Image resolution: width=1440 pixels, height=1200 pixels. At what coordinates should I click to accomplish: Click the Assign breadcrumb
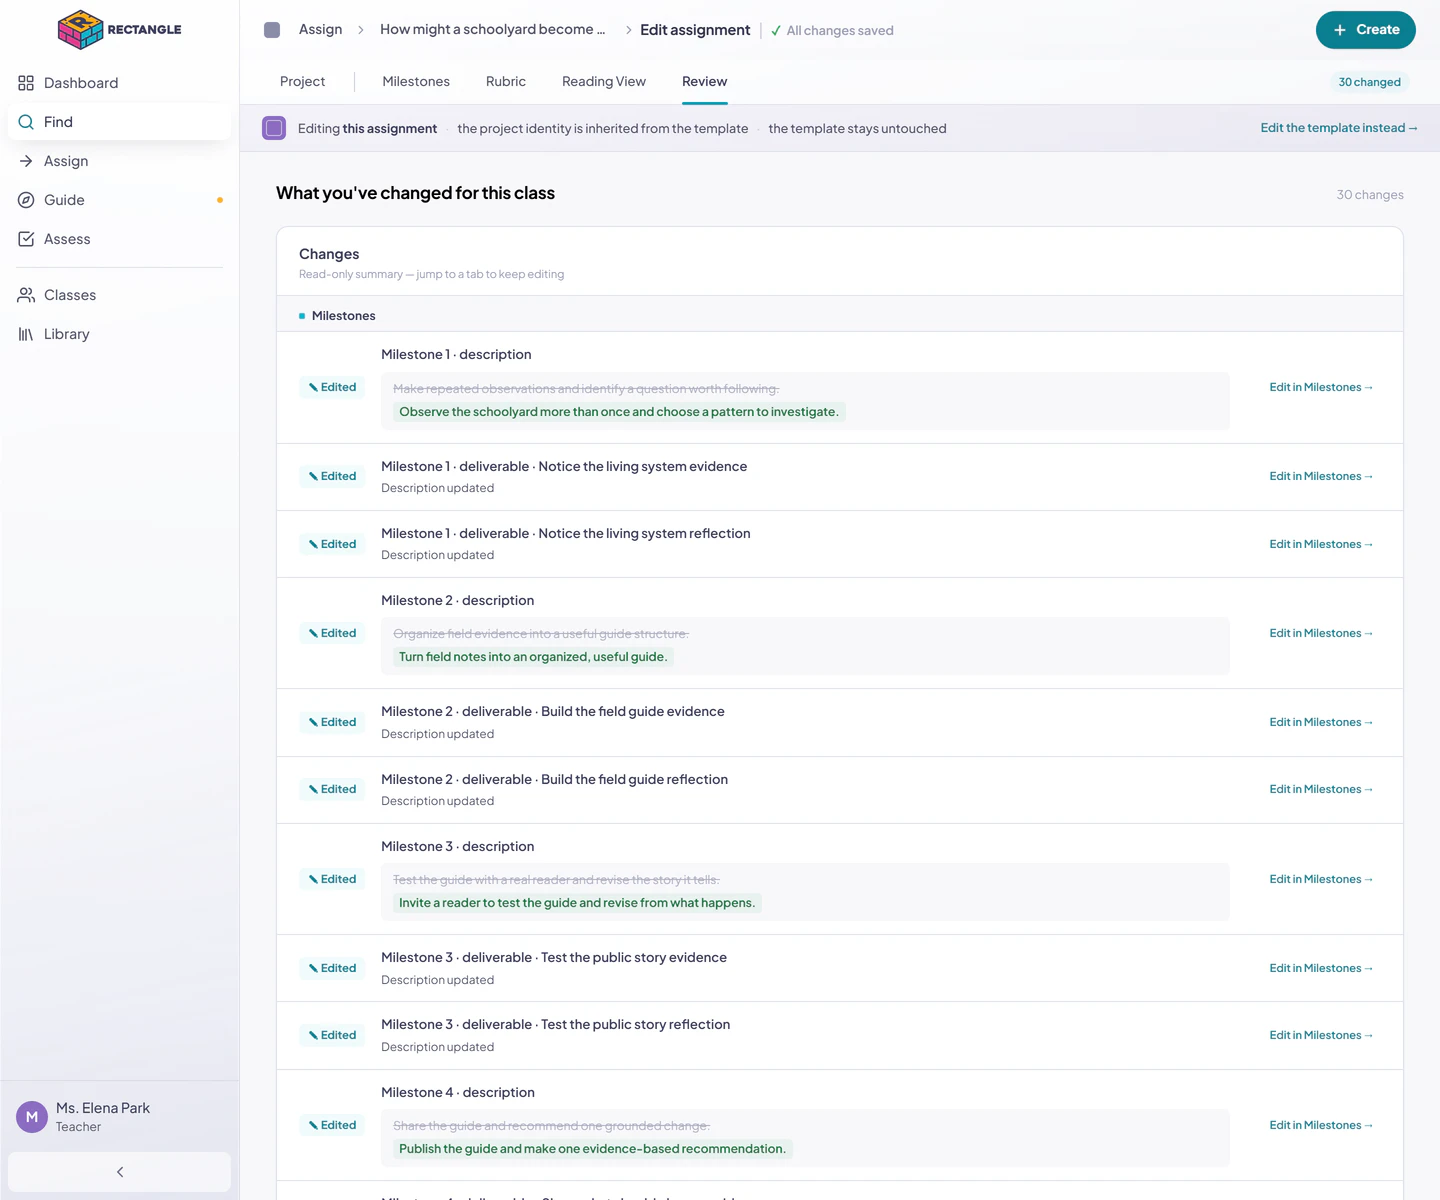320,30
